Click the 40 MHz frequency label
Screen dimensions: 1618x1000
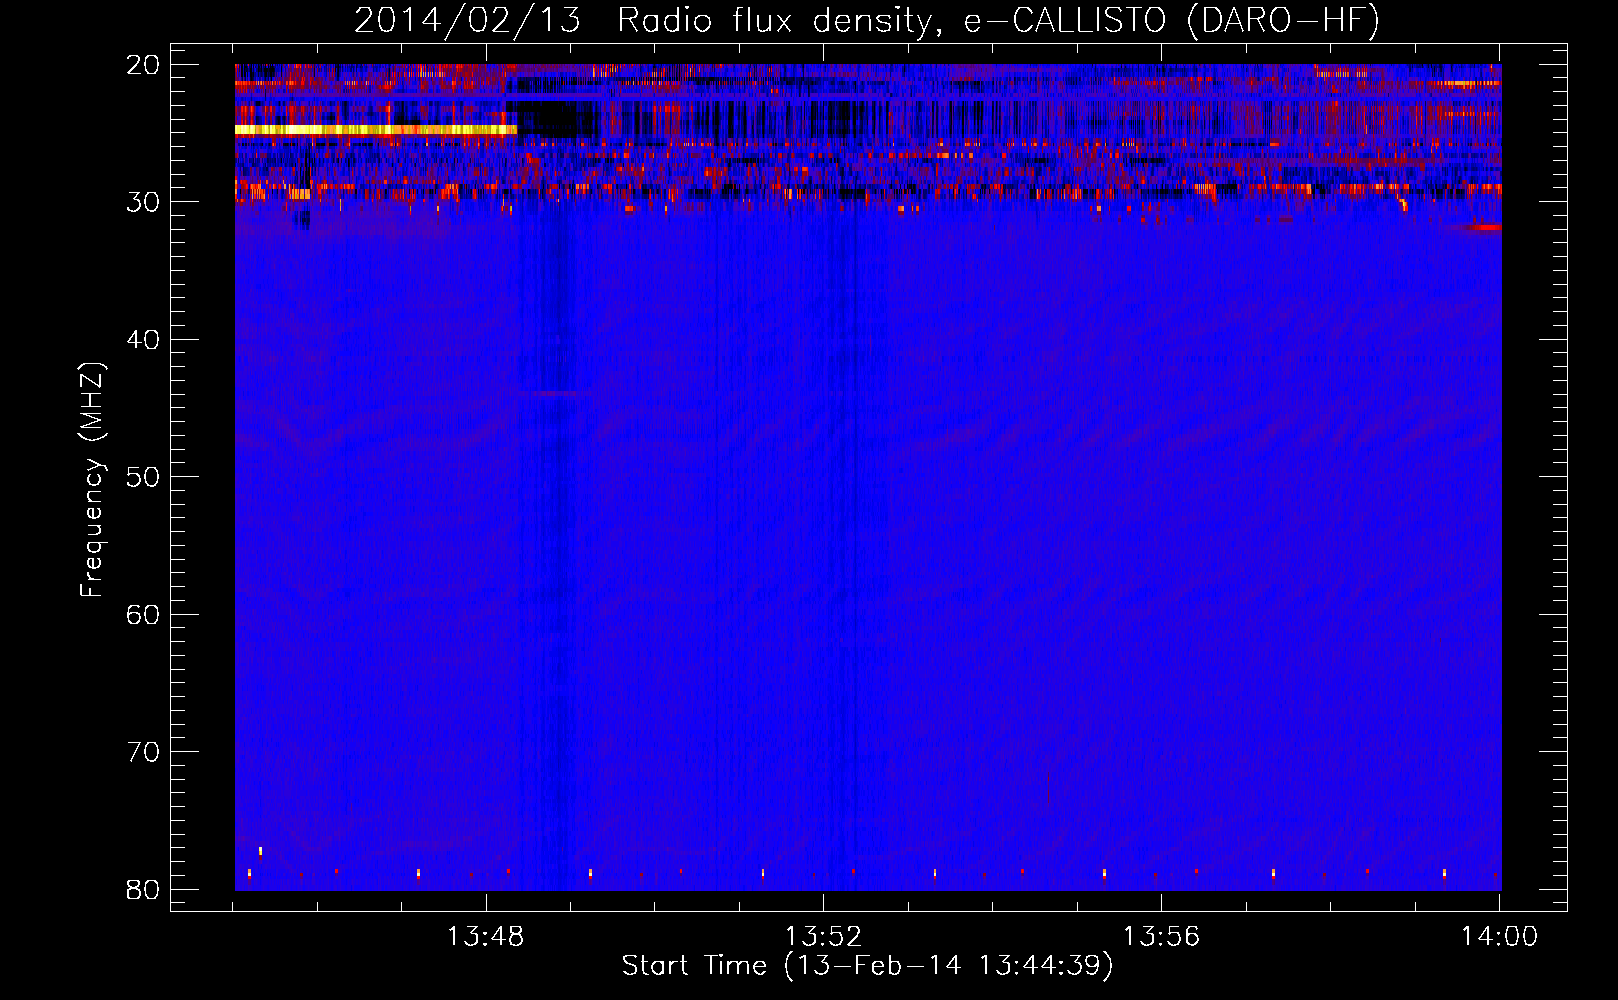[144, 340]
